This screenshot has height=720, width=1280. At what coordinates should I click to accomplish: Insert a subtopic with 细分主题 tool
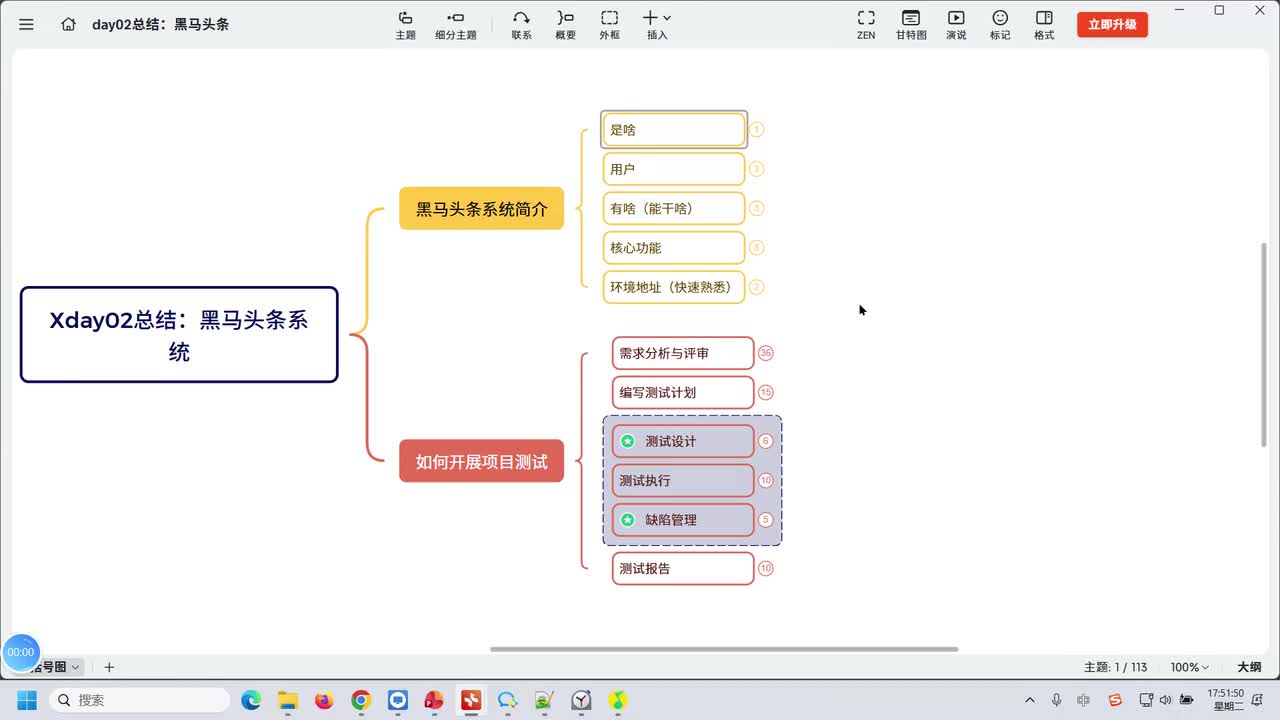[456, 25]
